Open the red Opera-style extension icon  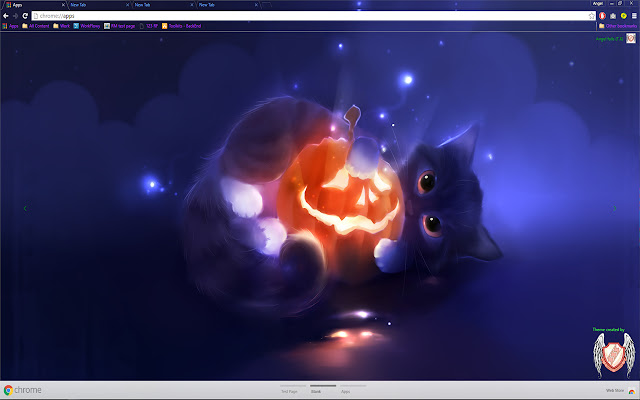(602, 16)
